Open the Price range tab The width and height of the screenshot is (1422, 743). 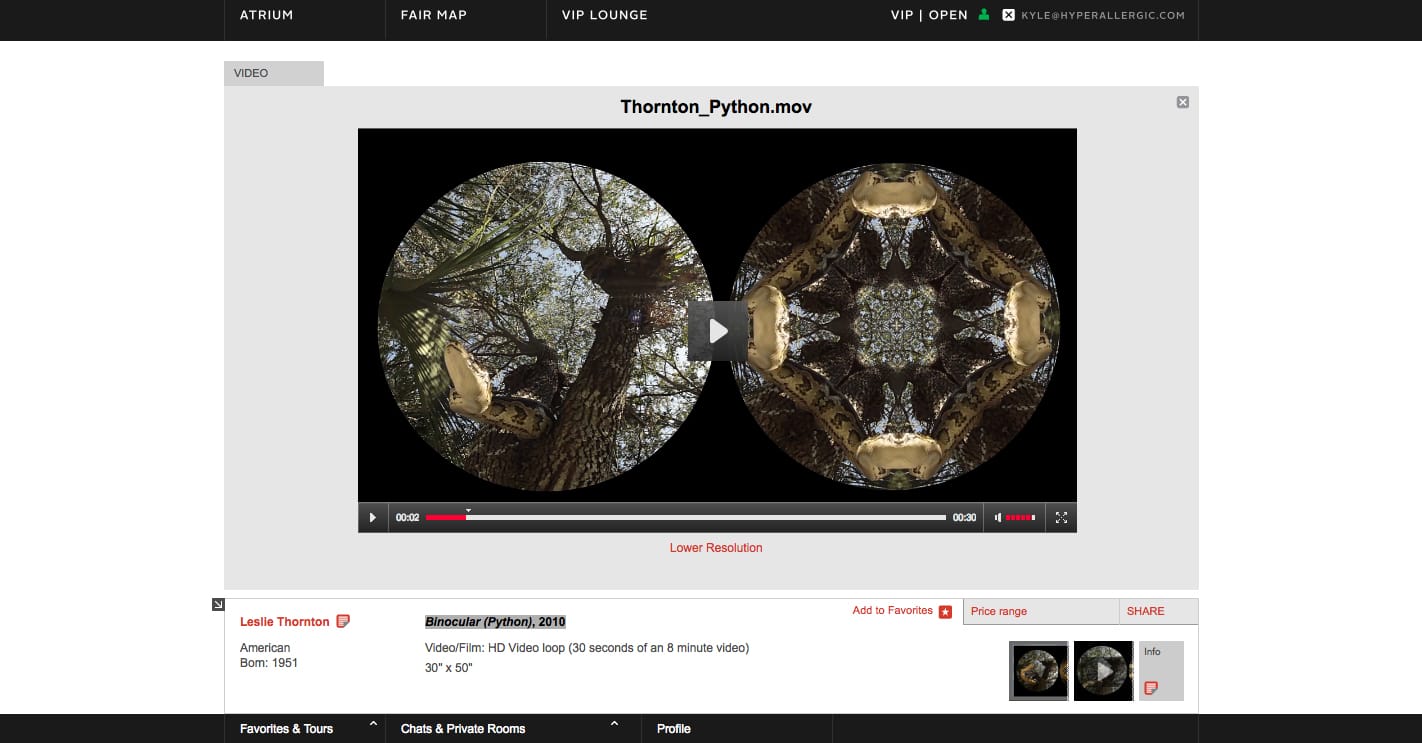pyautogui.click(x=999, y=611)
